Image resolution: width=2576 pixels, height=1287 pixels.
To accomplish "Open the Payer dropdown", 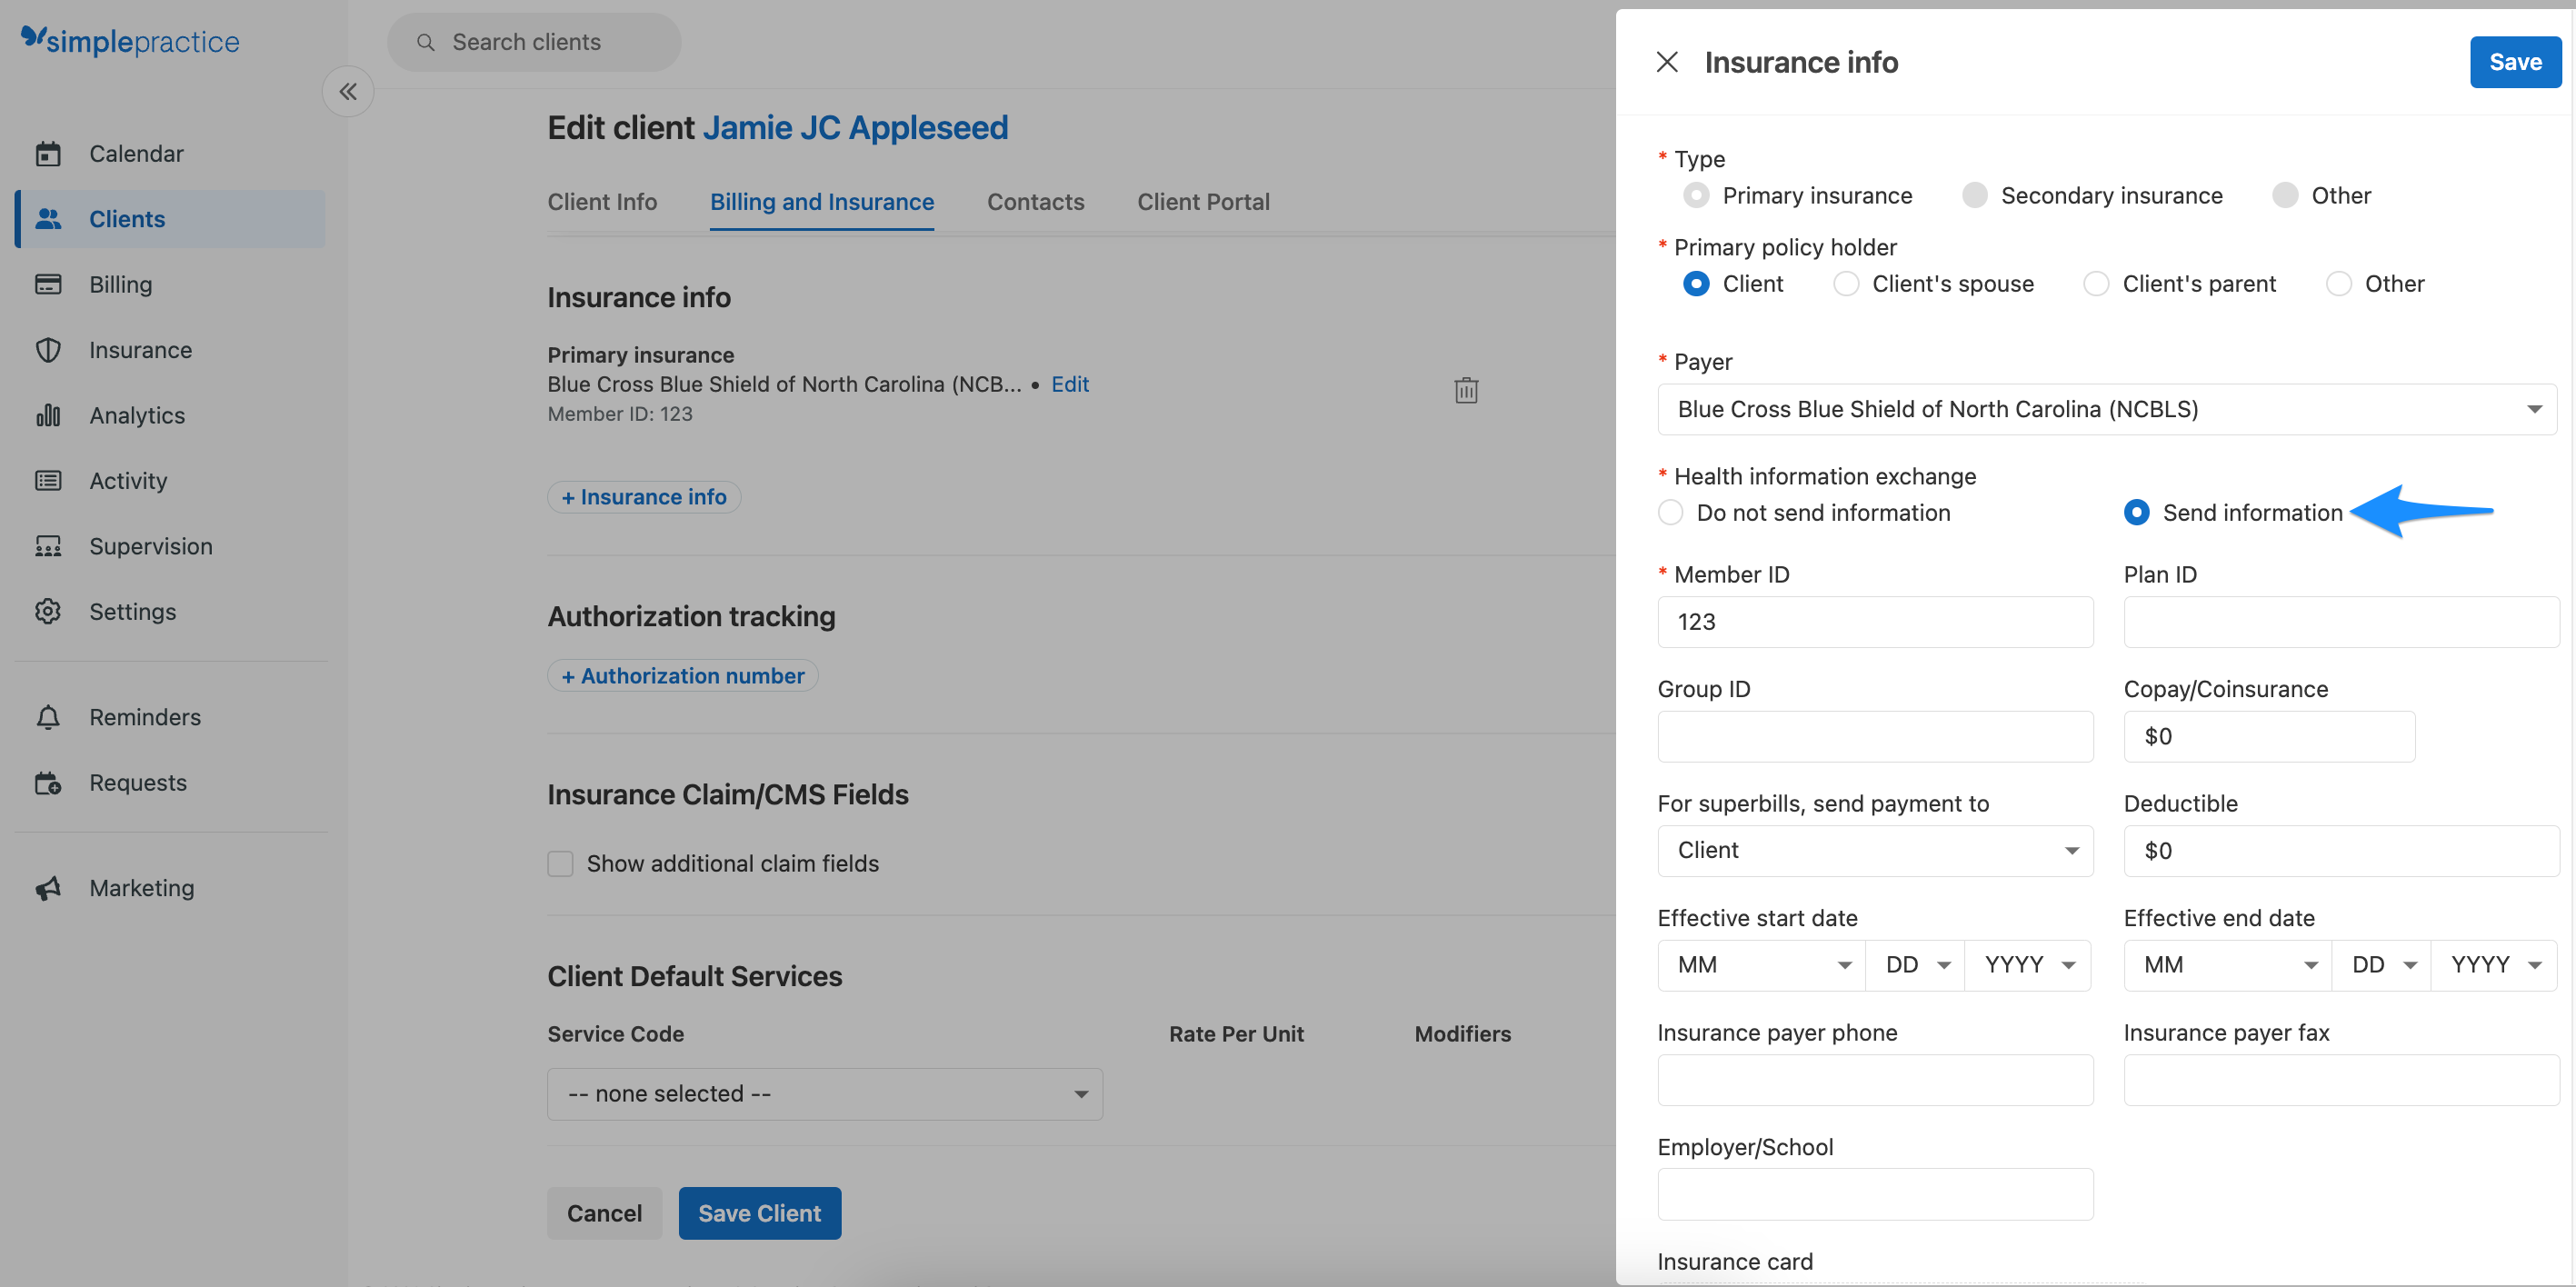I will (2106, 409).
